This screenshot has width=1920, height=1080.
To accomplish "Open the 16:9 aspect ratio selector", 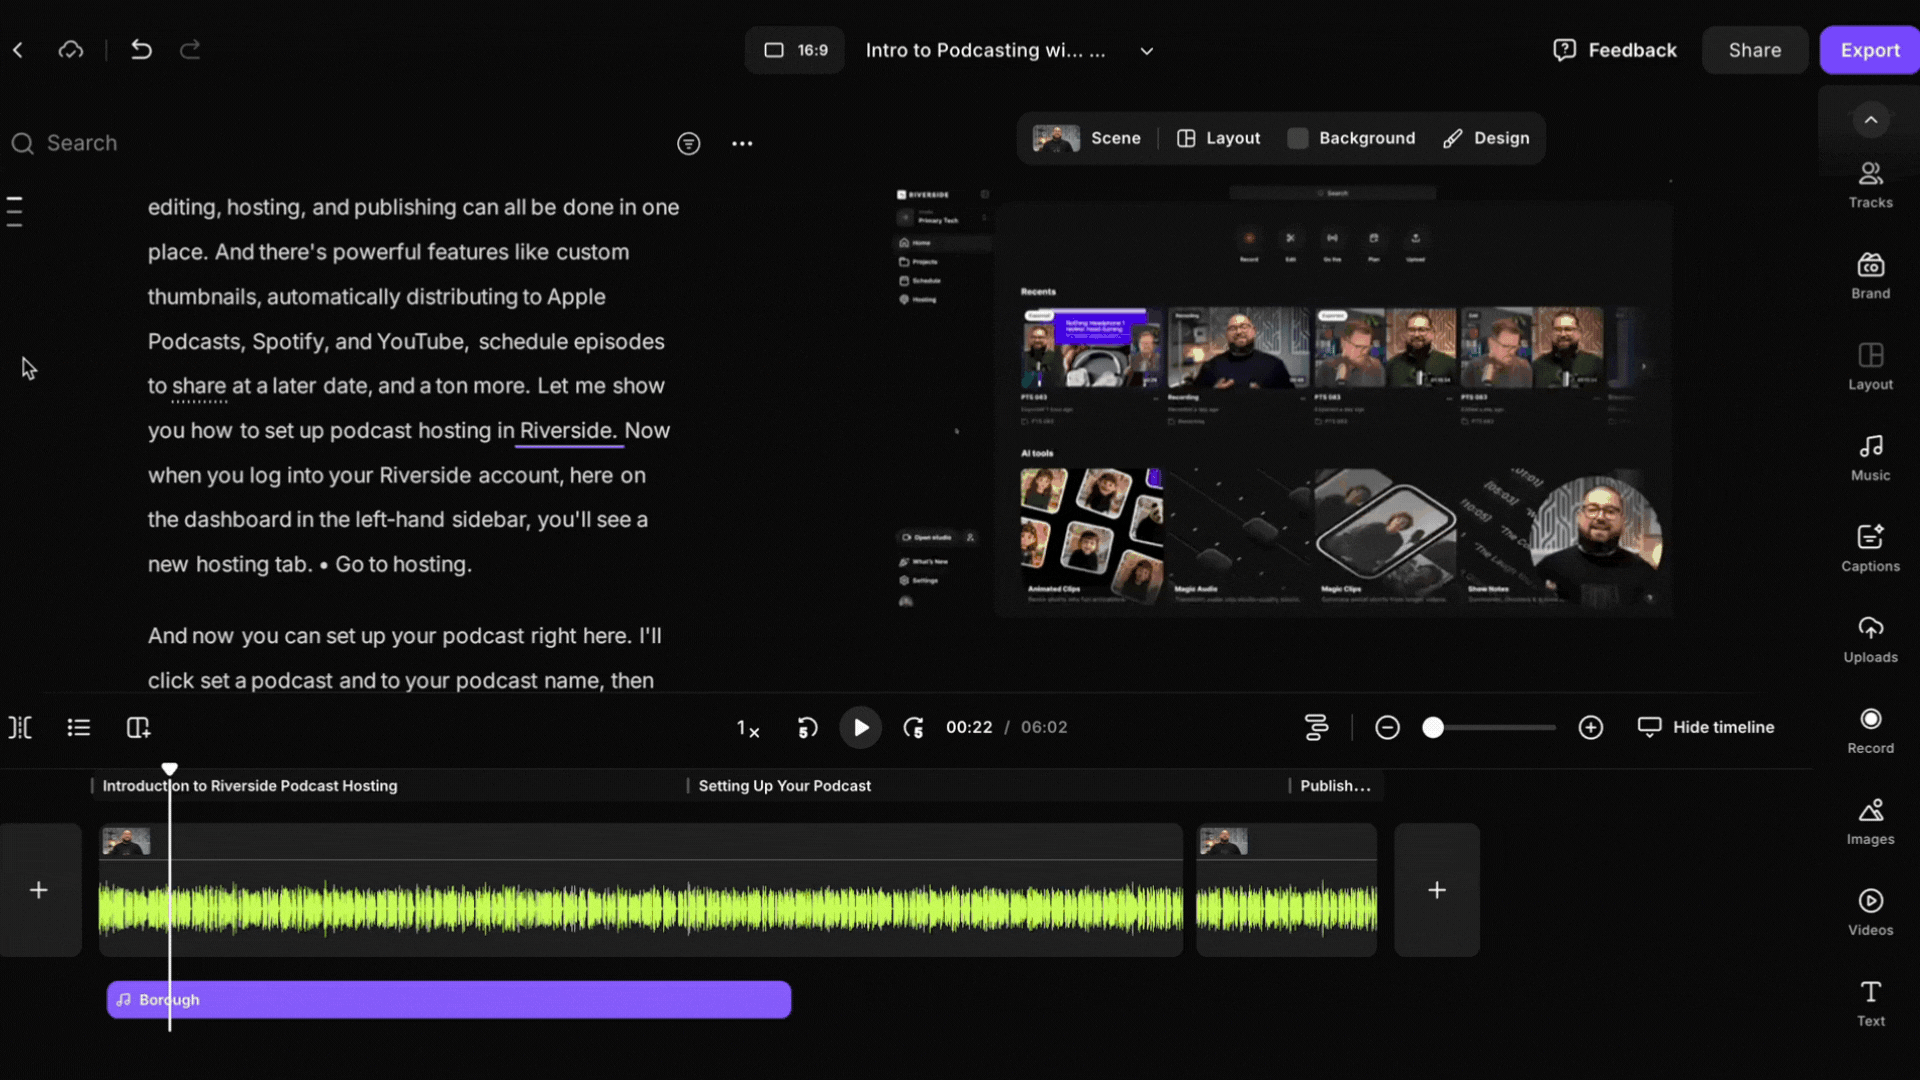I will point(795,50).
